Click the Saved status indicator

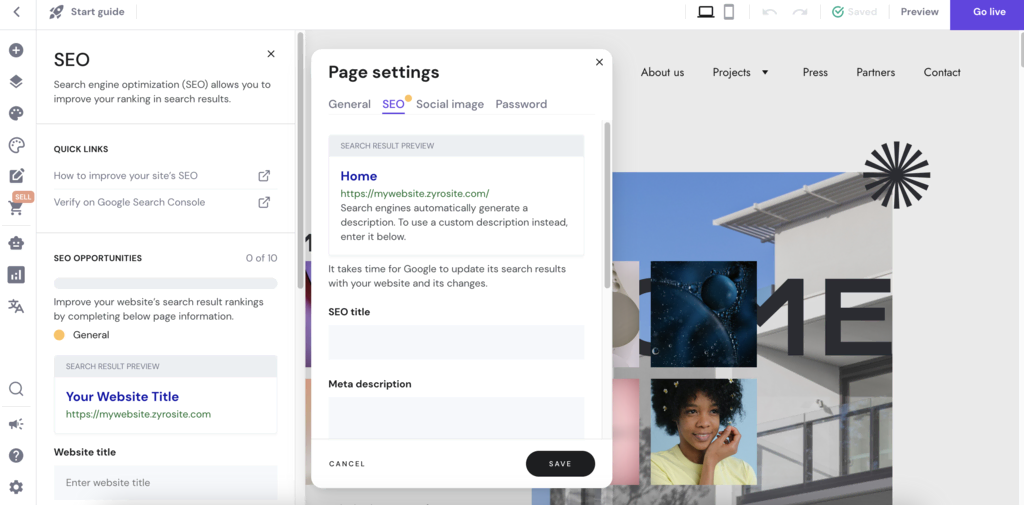(854, 12)
